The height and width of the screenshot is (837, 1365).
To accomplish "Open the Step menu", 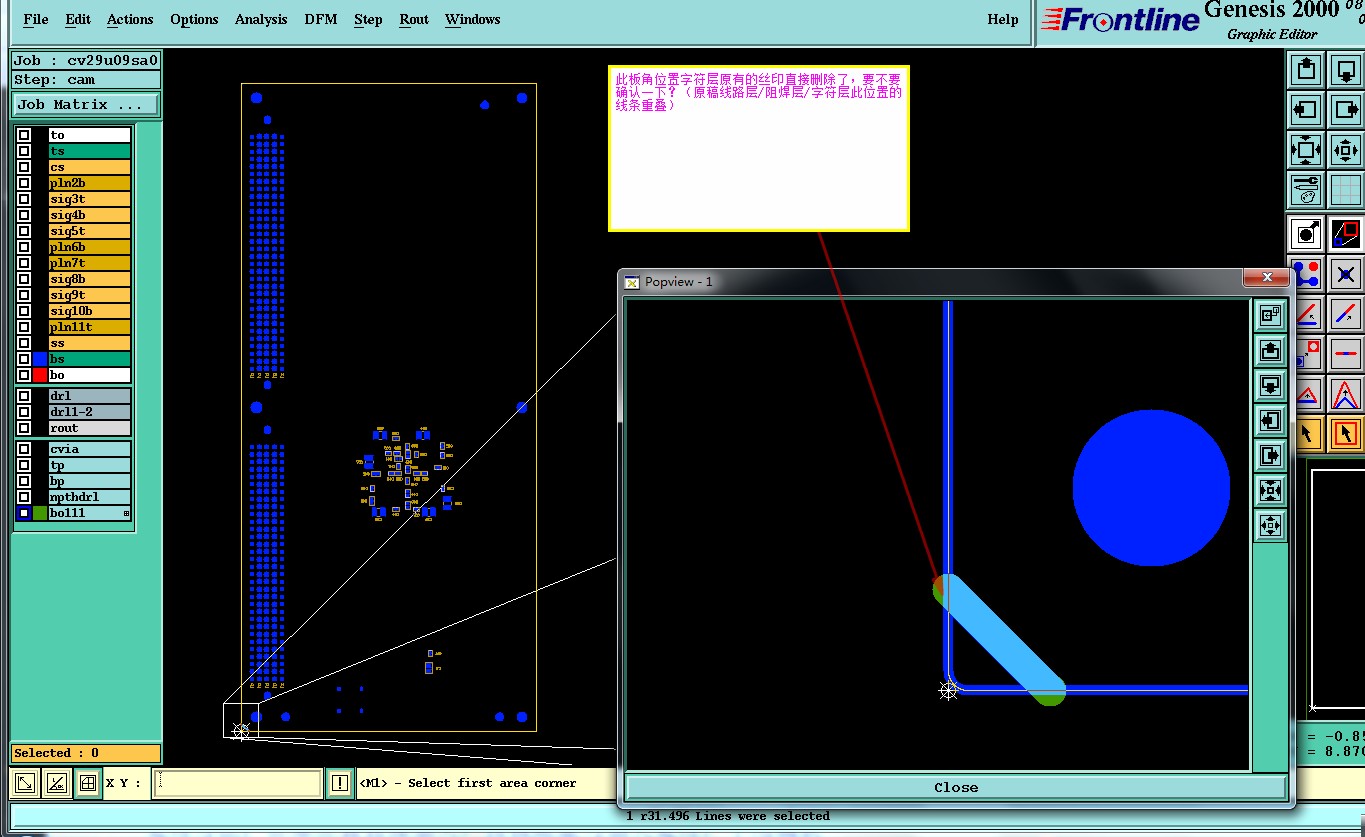I will tap(368, 19).
